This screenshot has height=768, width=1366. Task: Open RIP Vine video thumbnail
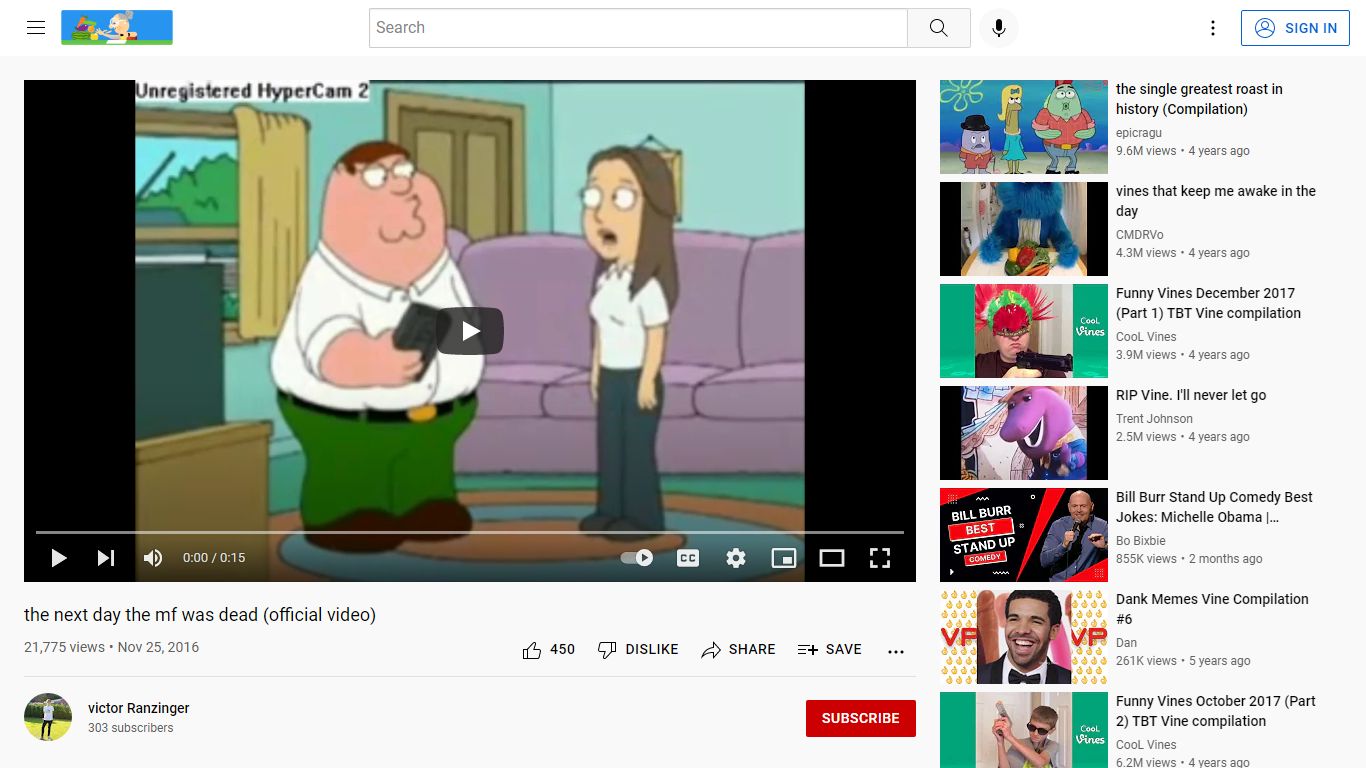1024,433
